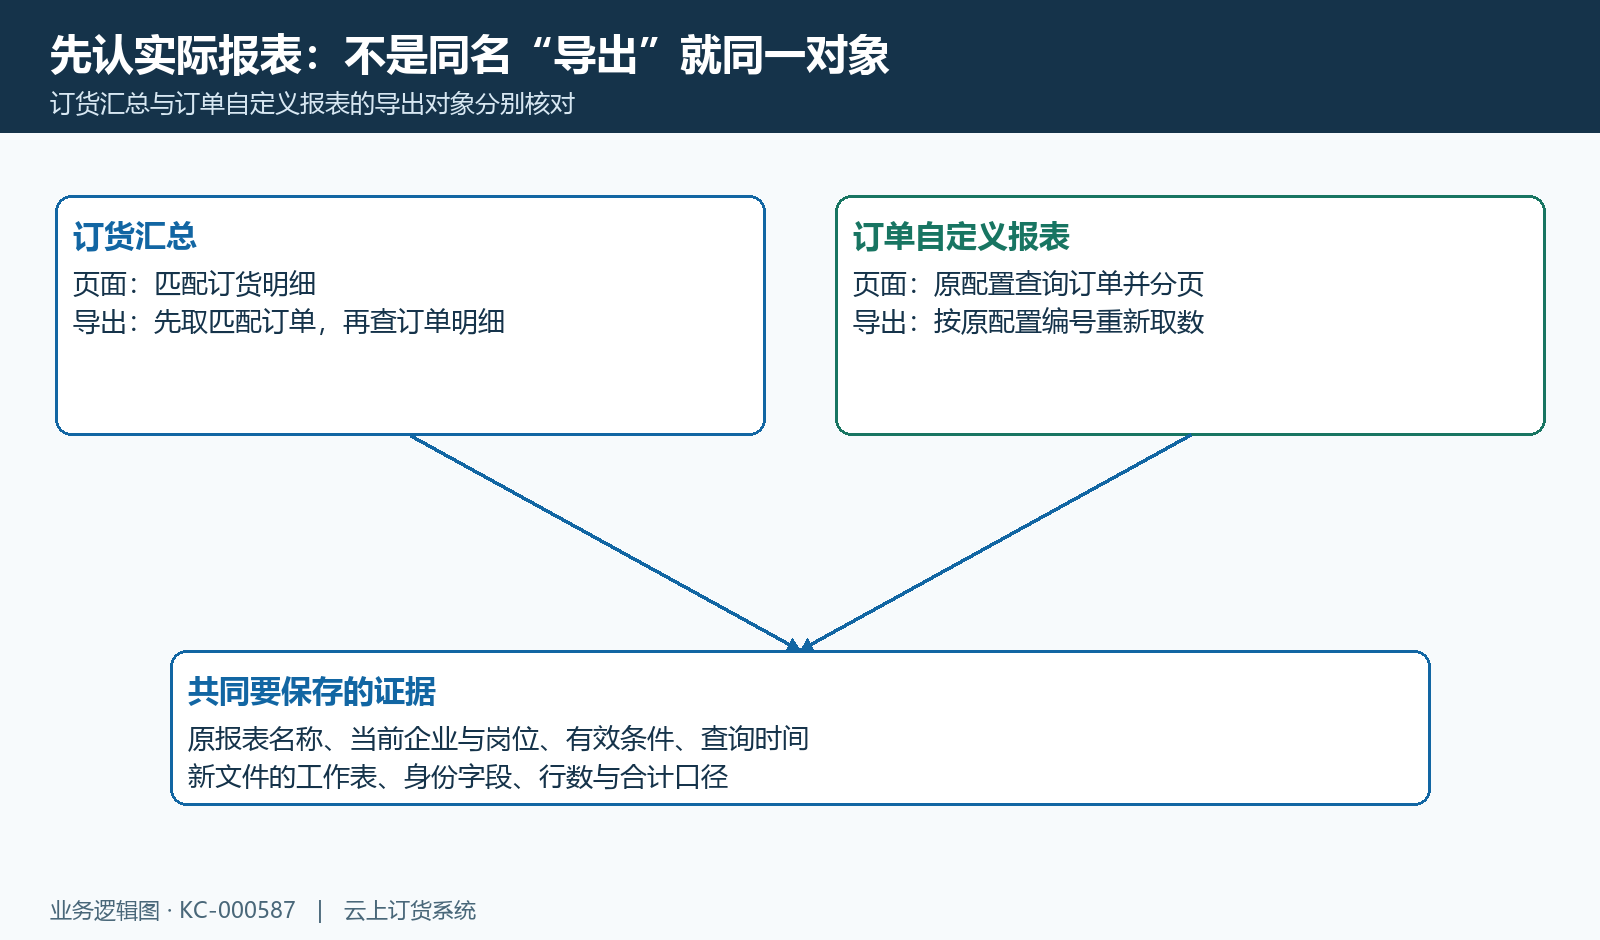Click the title '先认实际报表：不是同名“导出”就同一对象'
Screen dimensions: 1600x940
pyautogui.click(x=469, y=55)
